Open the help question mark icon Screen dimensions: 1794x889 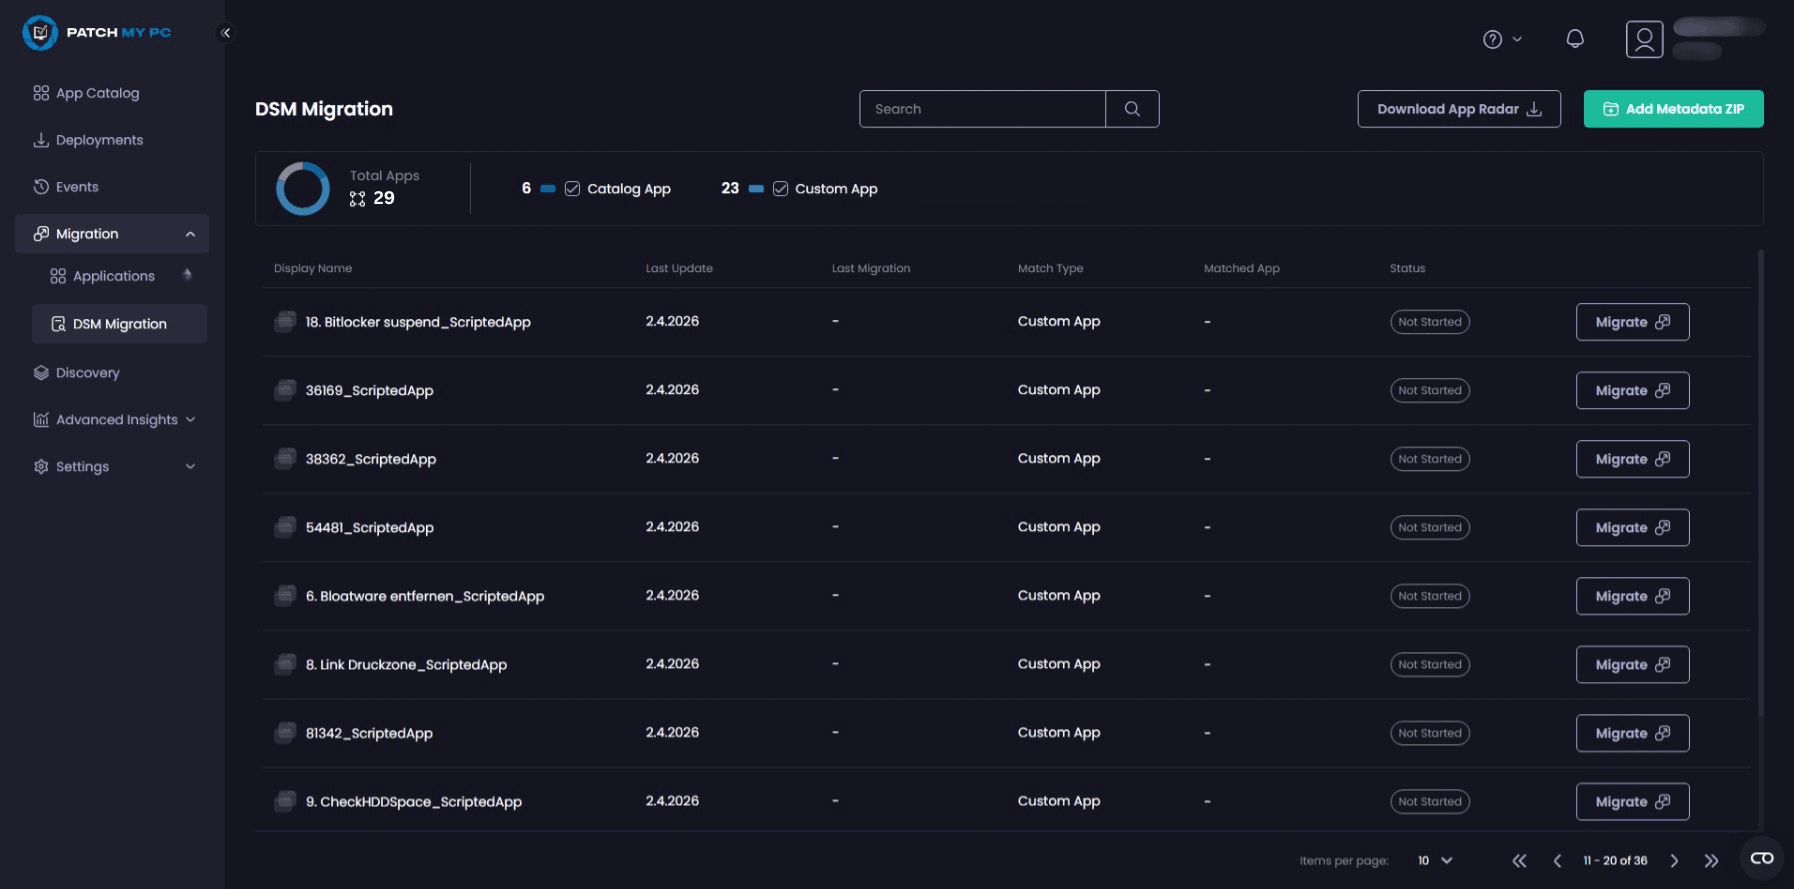pos(1492,39)
